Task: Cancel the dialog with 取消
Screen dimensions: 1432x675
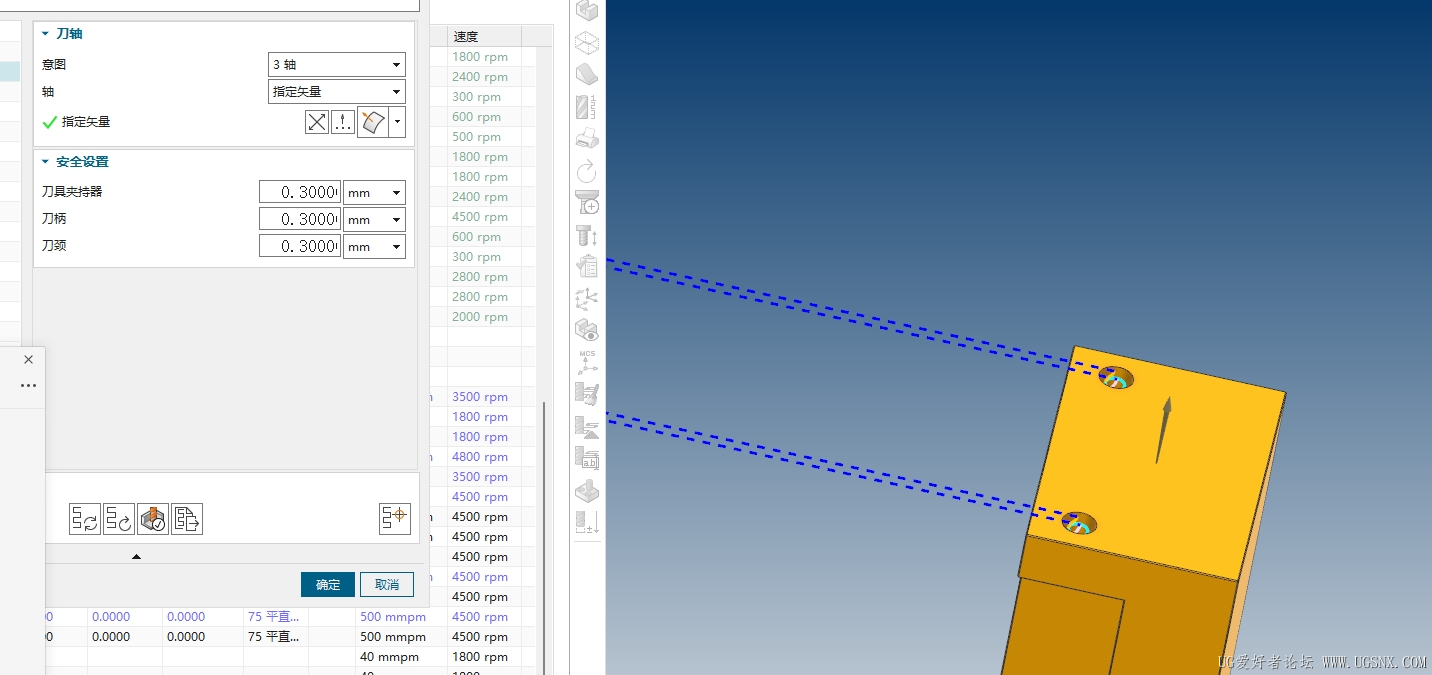Action: [387, 584]
